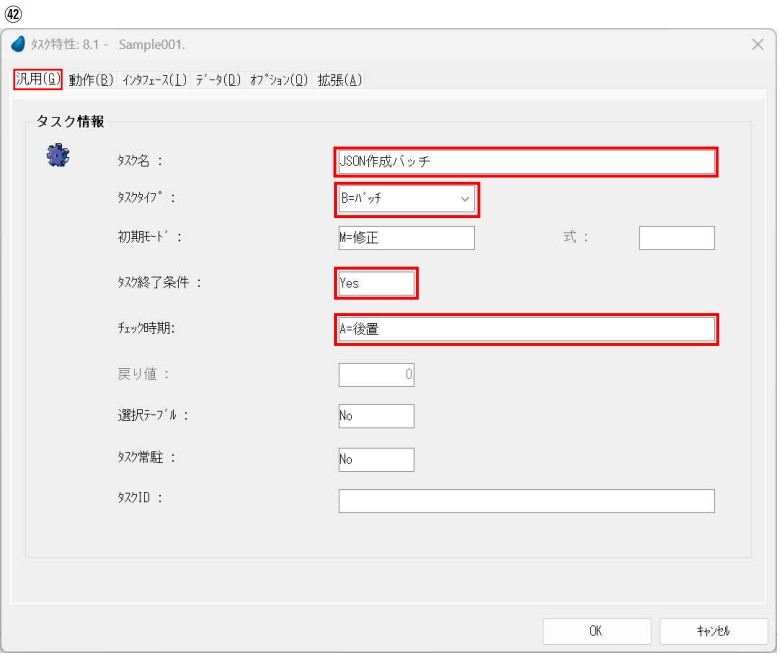Go to the データ(D) tab

click(x=230, y=80)
